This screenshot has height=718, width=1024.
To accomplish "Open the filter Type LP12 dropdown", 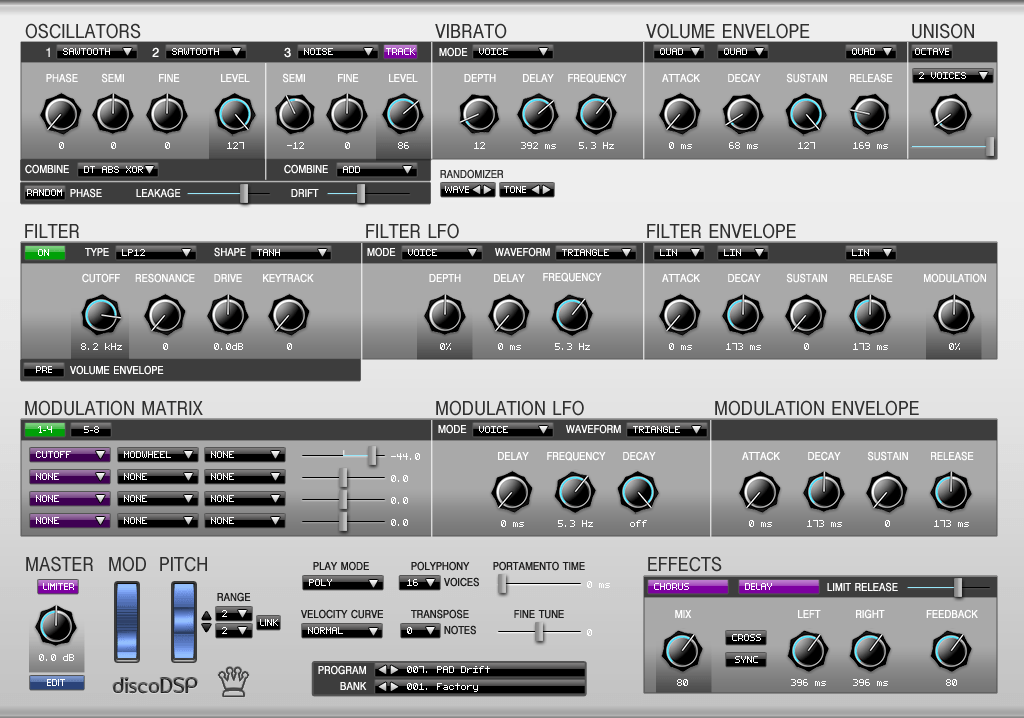I will (153, 253).
